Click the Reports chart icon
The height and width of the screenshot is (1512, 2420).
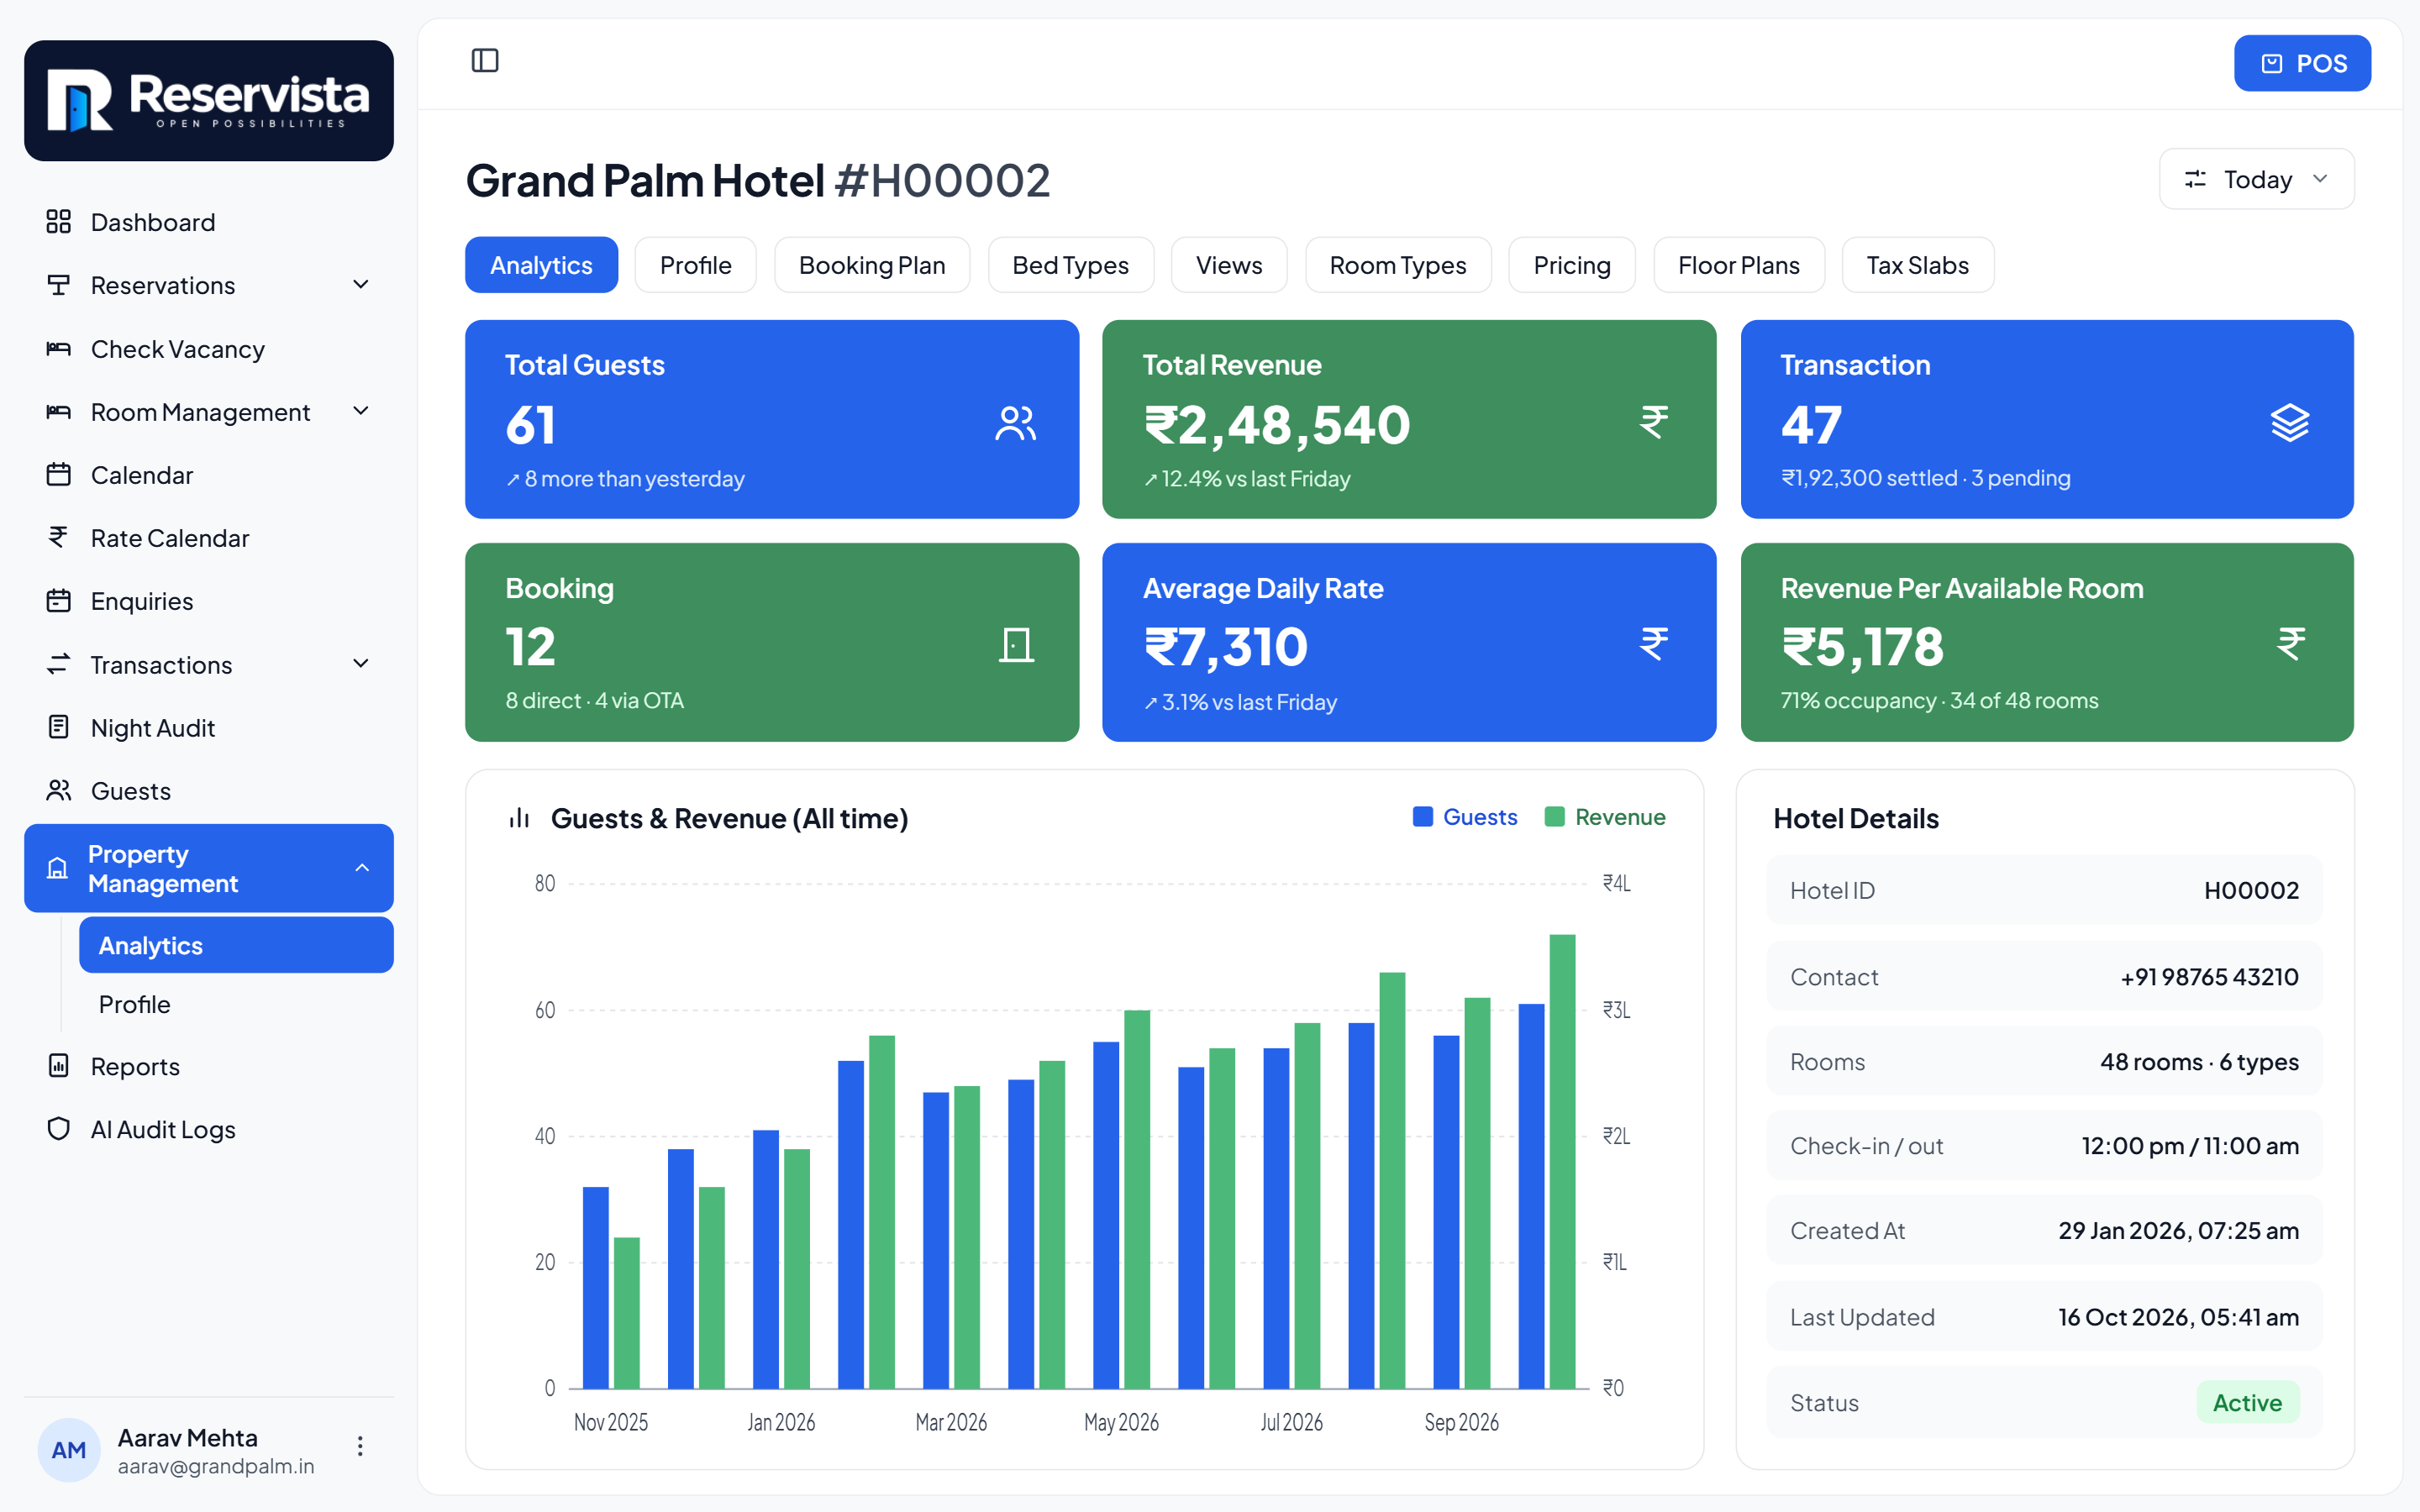[x=59, y=1066]
